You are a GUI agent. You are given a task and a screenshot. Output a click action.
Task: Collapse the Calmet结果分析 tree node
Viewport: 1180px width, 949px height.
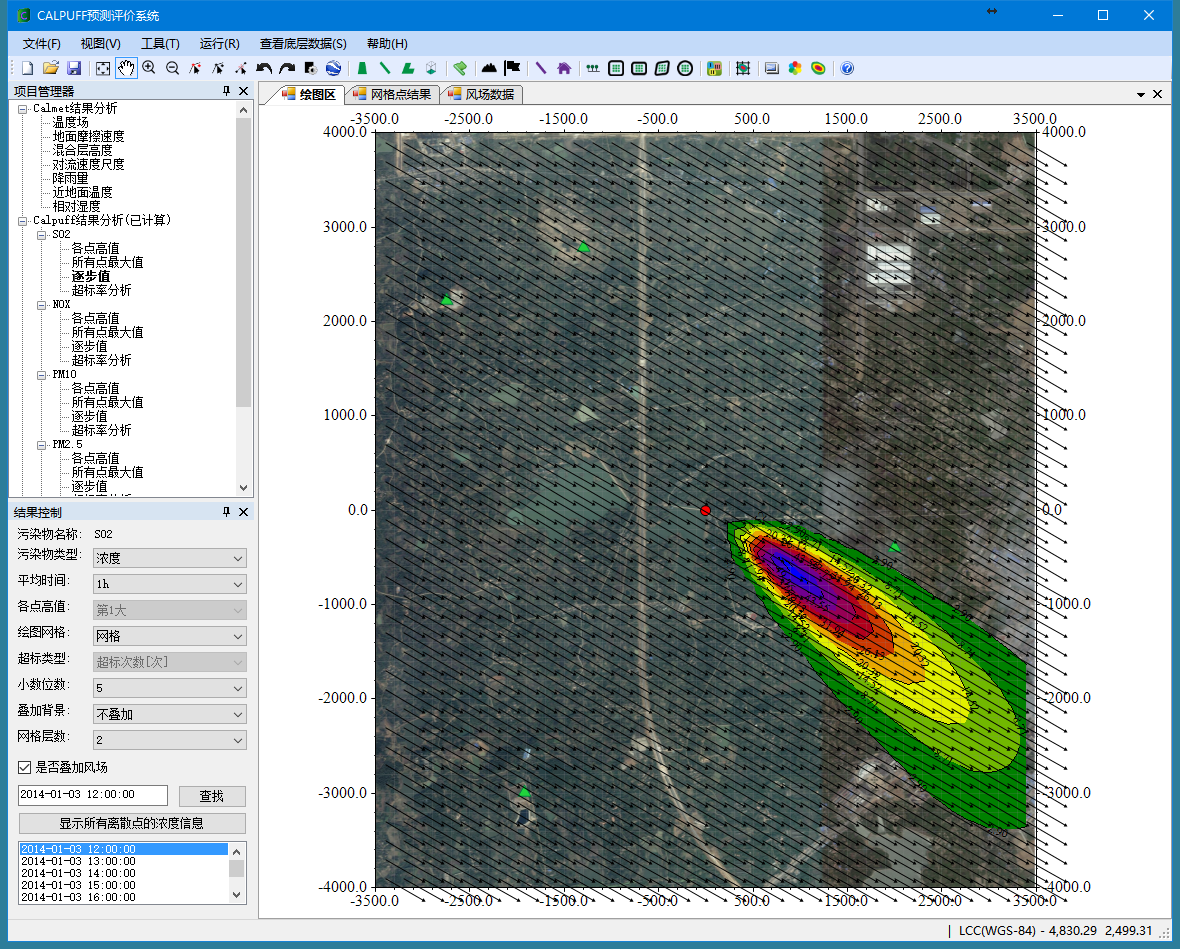pos(23,108)
